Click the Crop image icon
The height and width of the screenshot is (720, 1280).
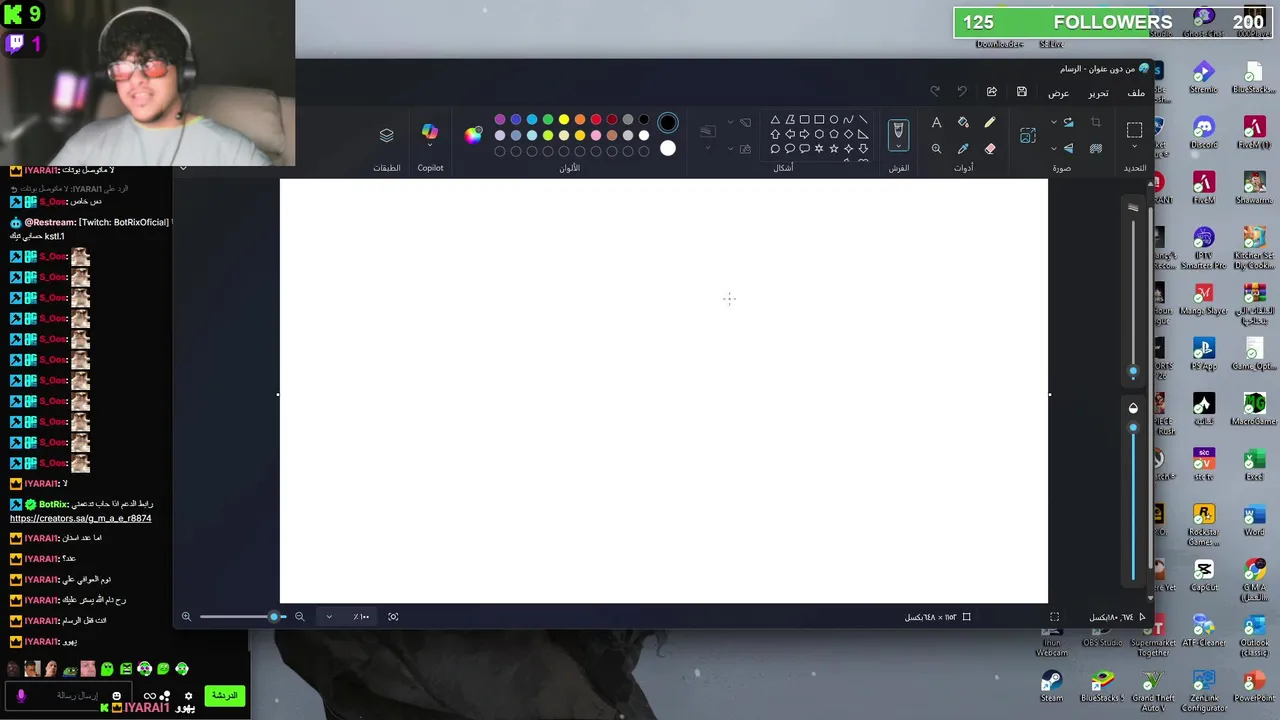pos(1095,122)
